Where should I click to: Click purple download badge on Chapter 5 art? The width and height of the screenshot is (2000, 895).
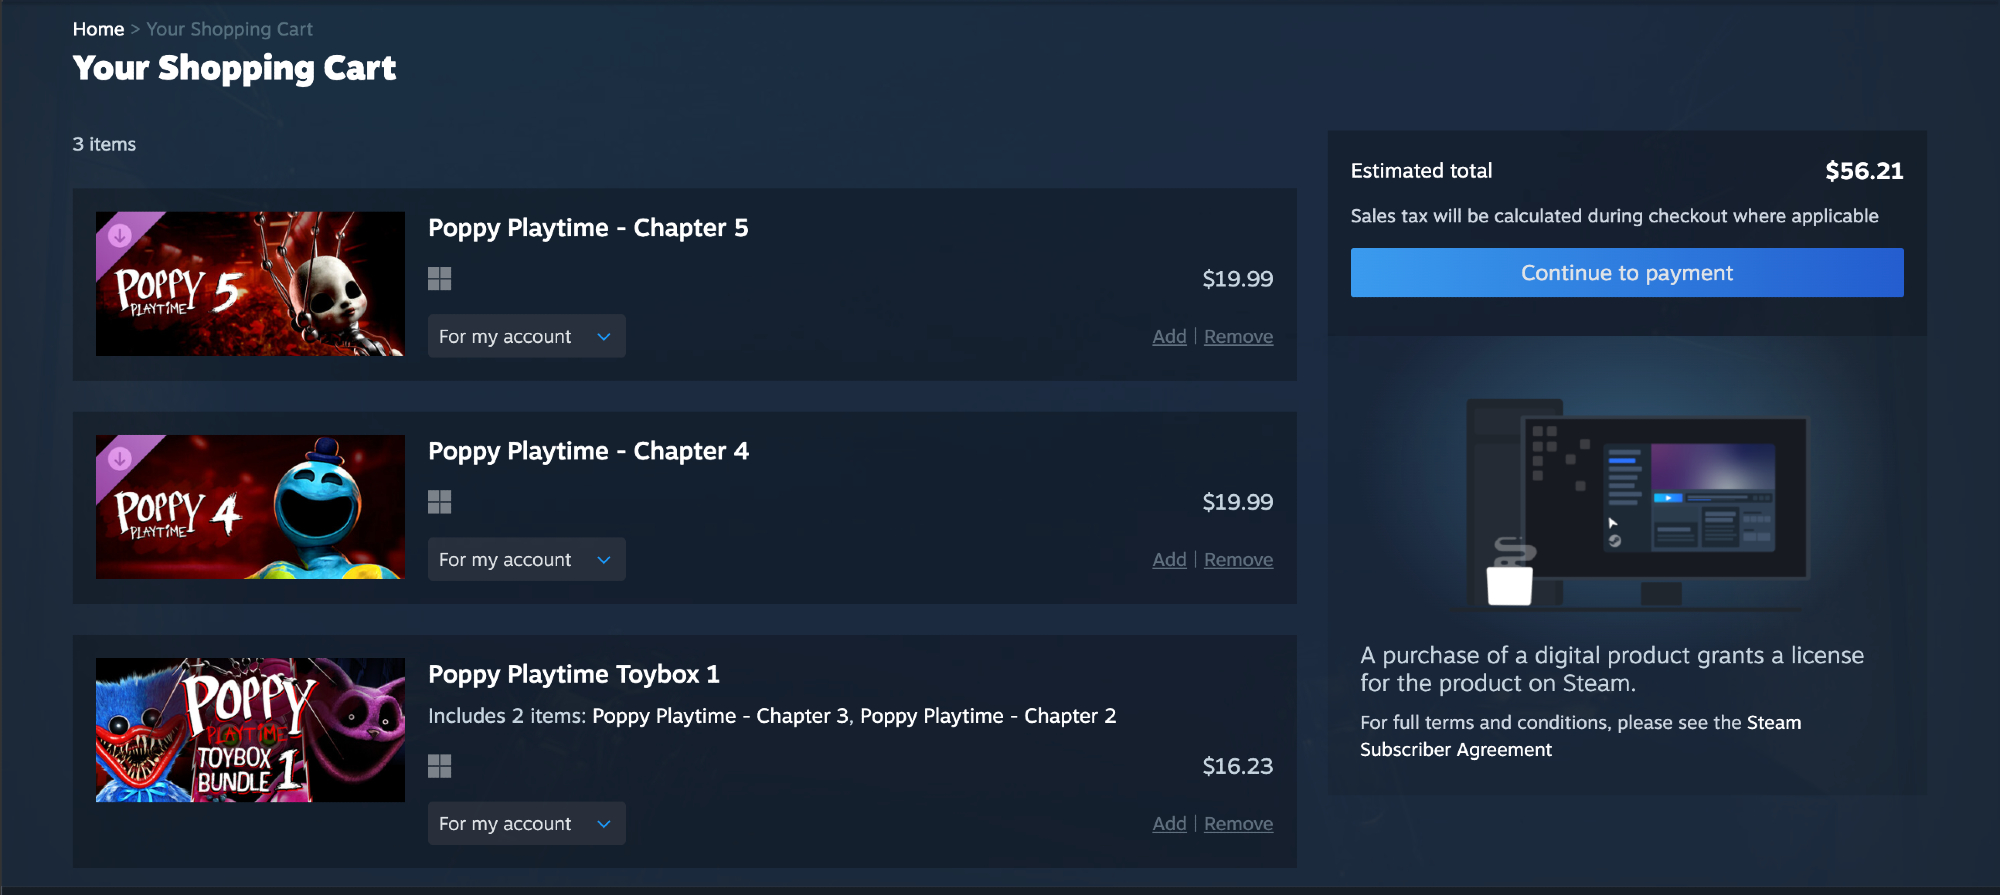(120, 235)
